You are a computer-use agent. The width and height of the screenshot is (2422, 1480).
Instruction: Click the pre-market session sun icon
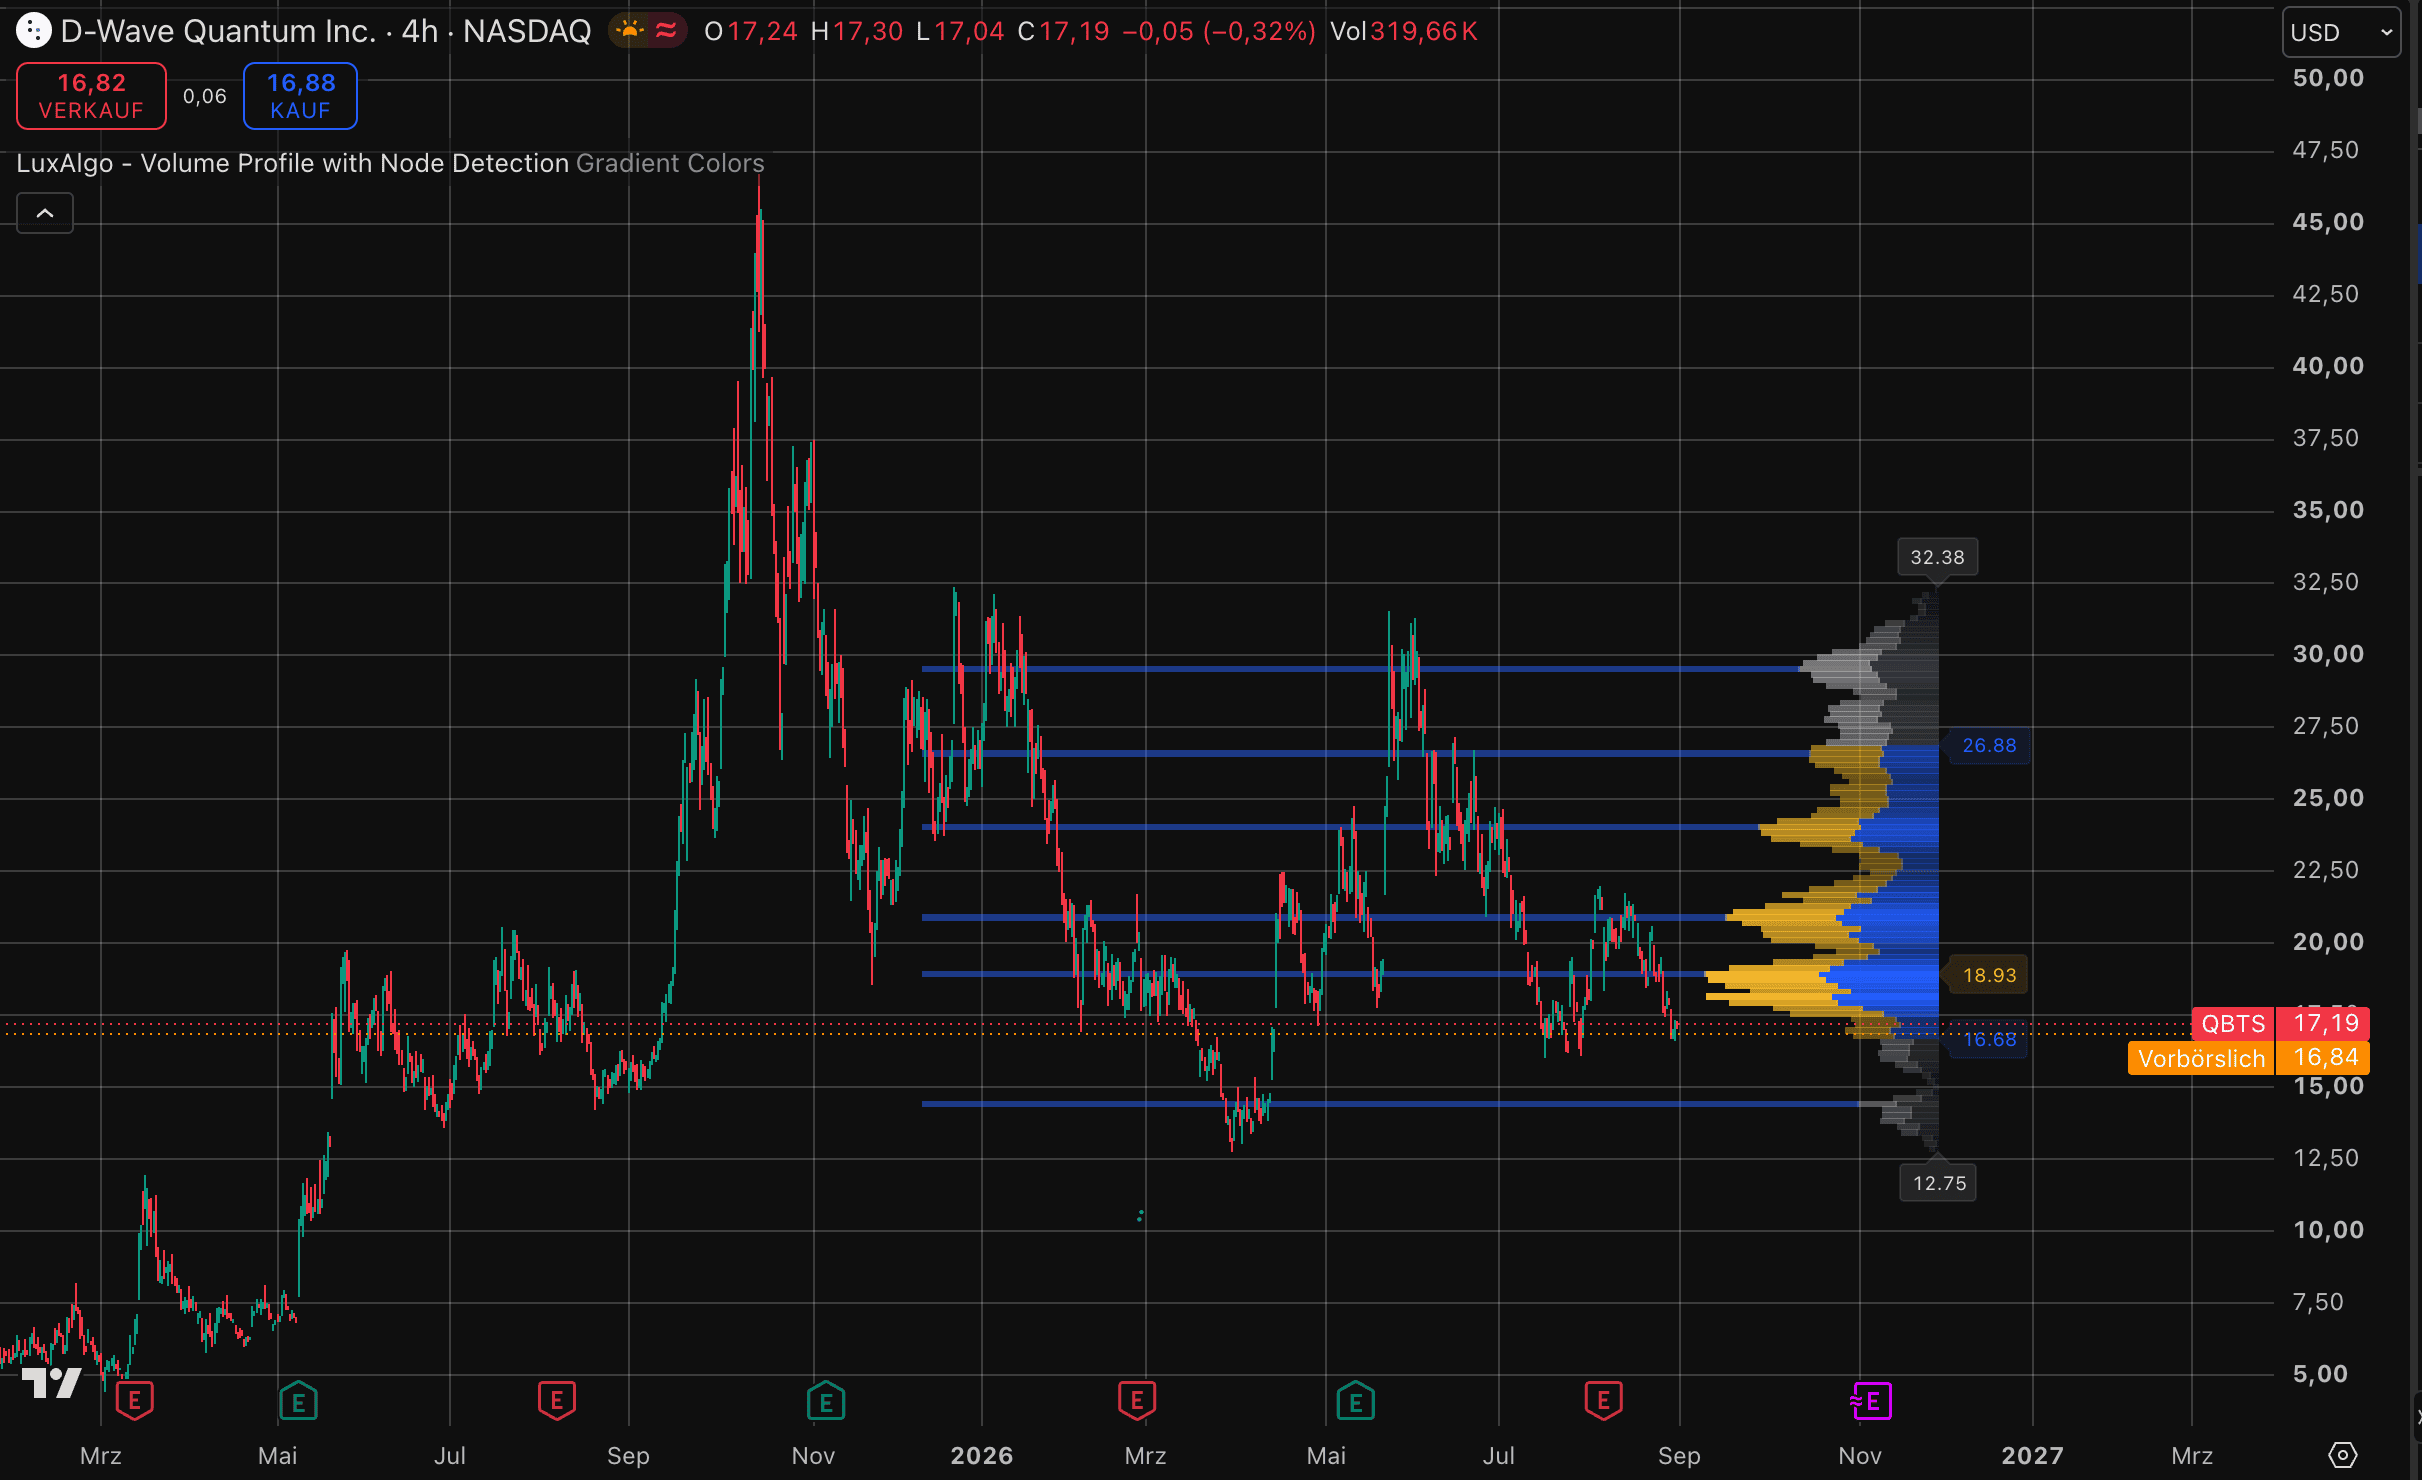630,31
